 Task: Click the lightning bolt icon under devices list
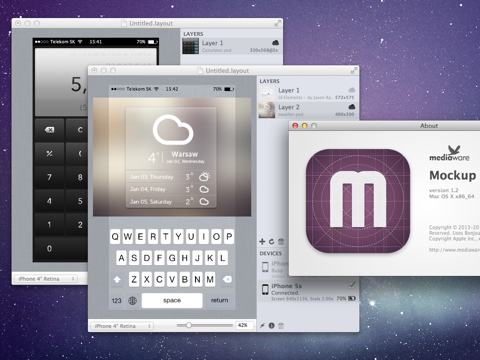[x=262, y=326]
